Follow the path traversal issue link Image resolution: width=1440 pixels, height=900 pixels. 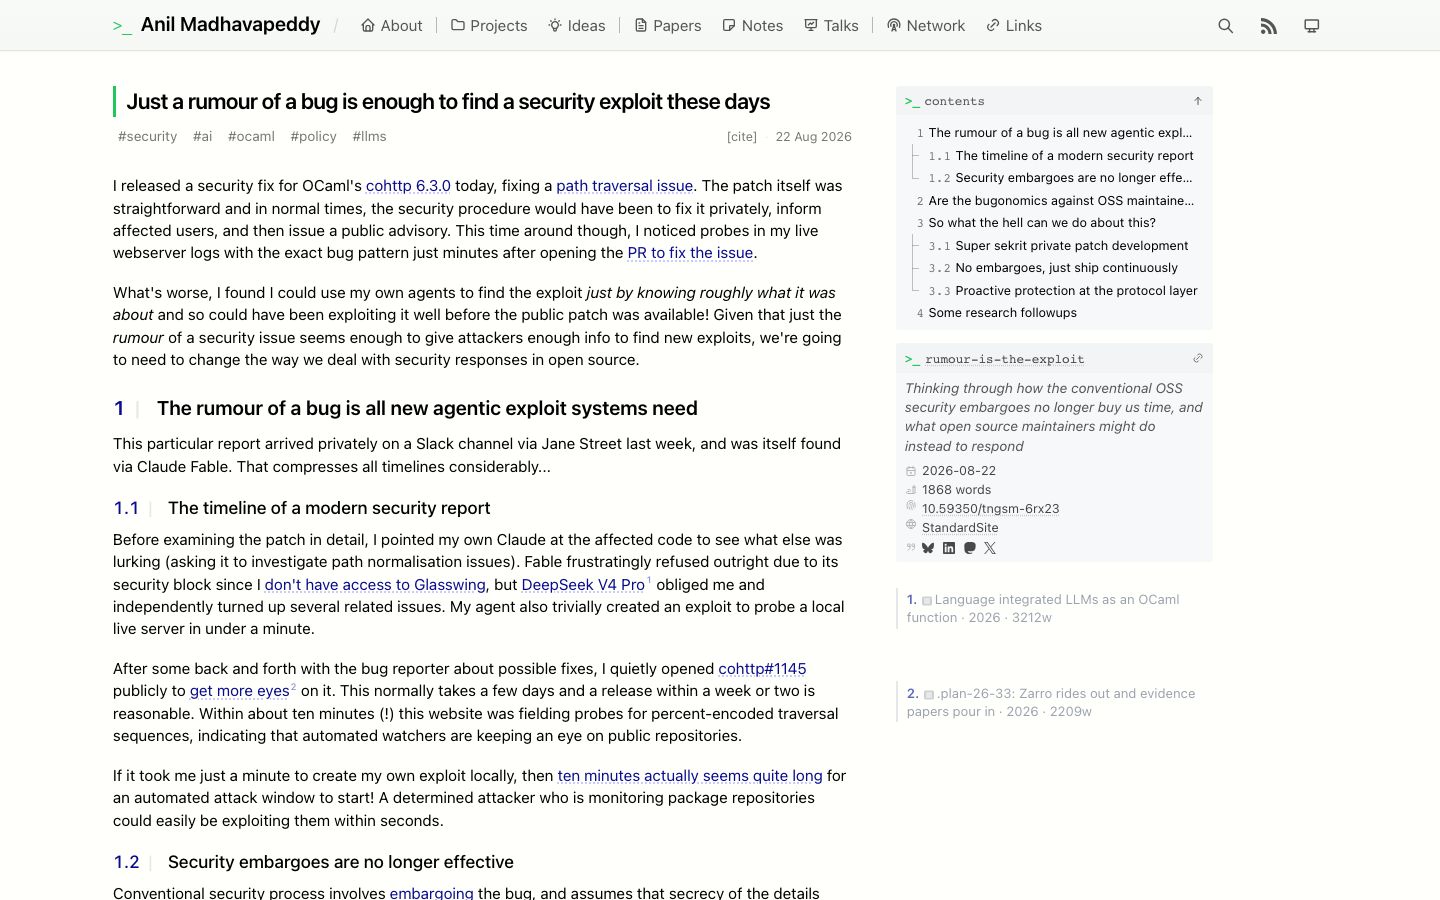point(624,186)
